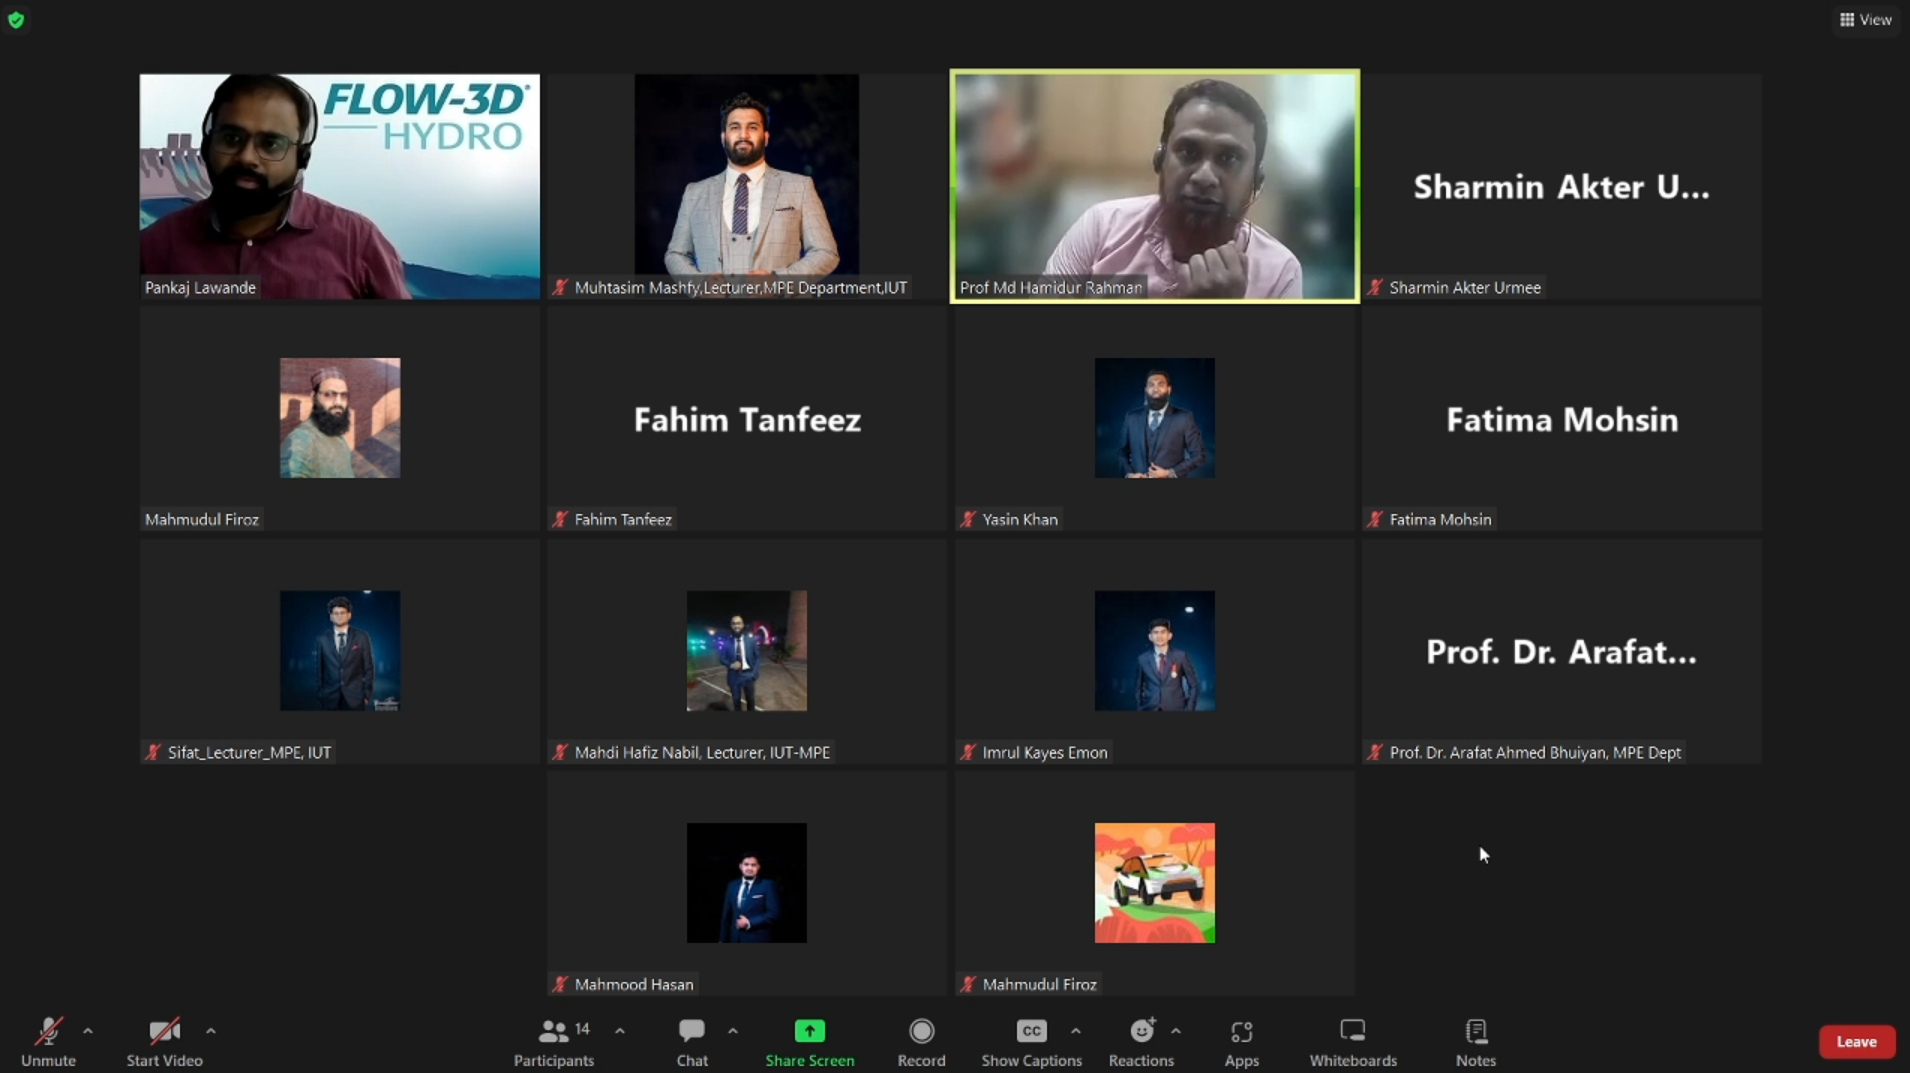Expand caption options arrow
Screen dimensions: 1910x1073
(1076, 1030)
